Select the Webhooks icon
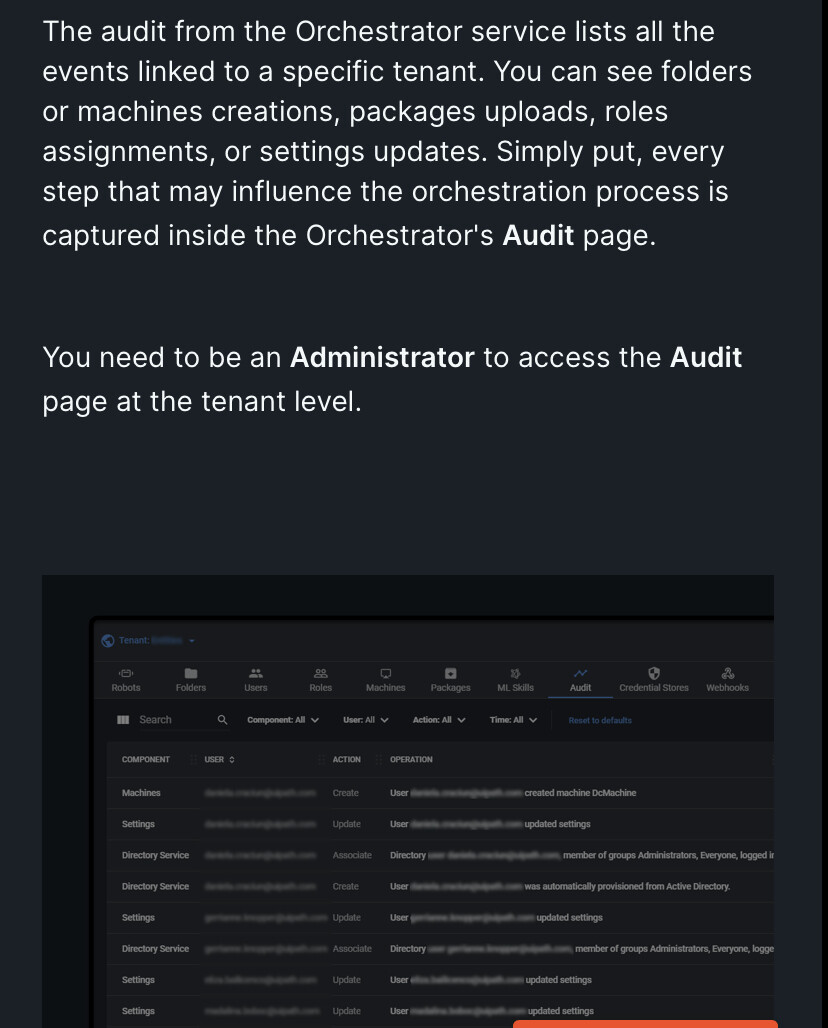 point(728,673)
